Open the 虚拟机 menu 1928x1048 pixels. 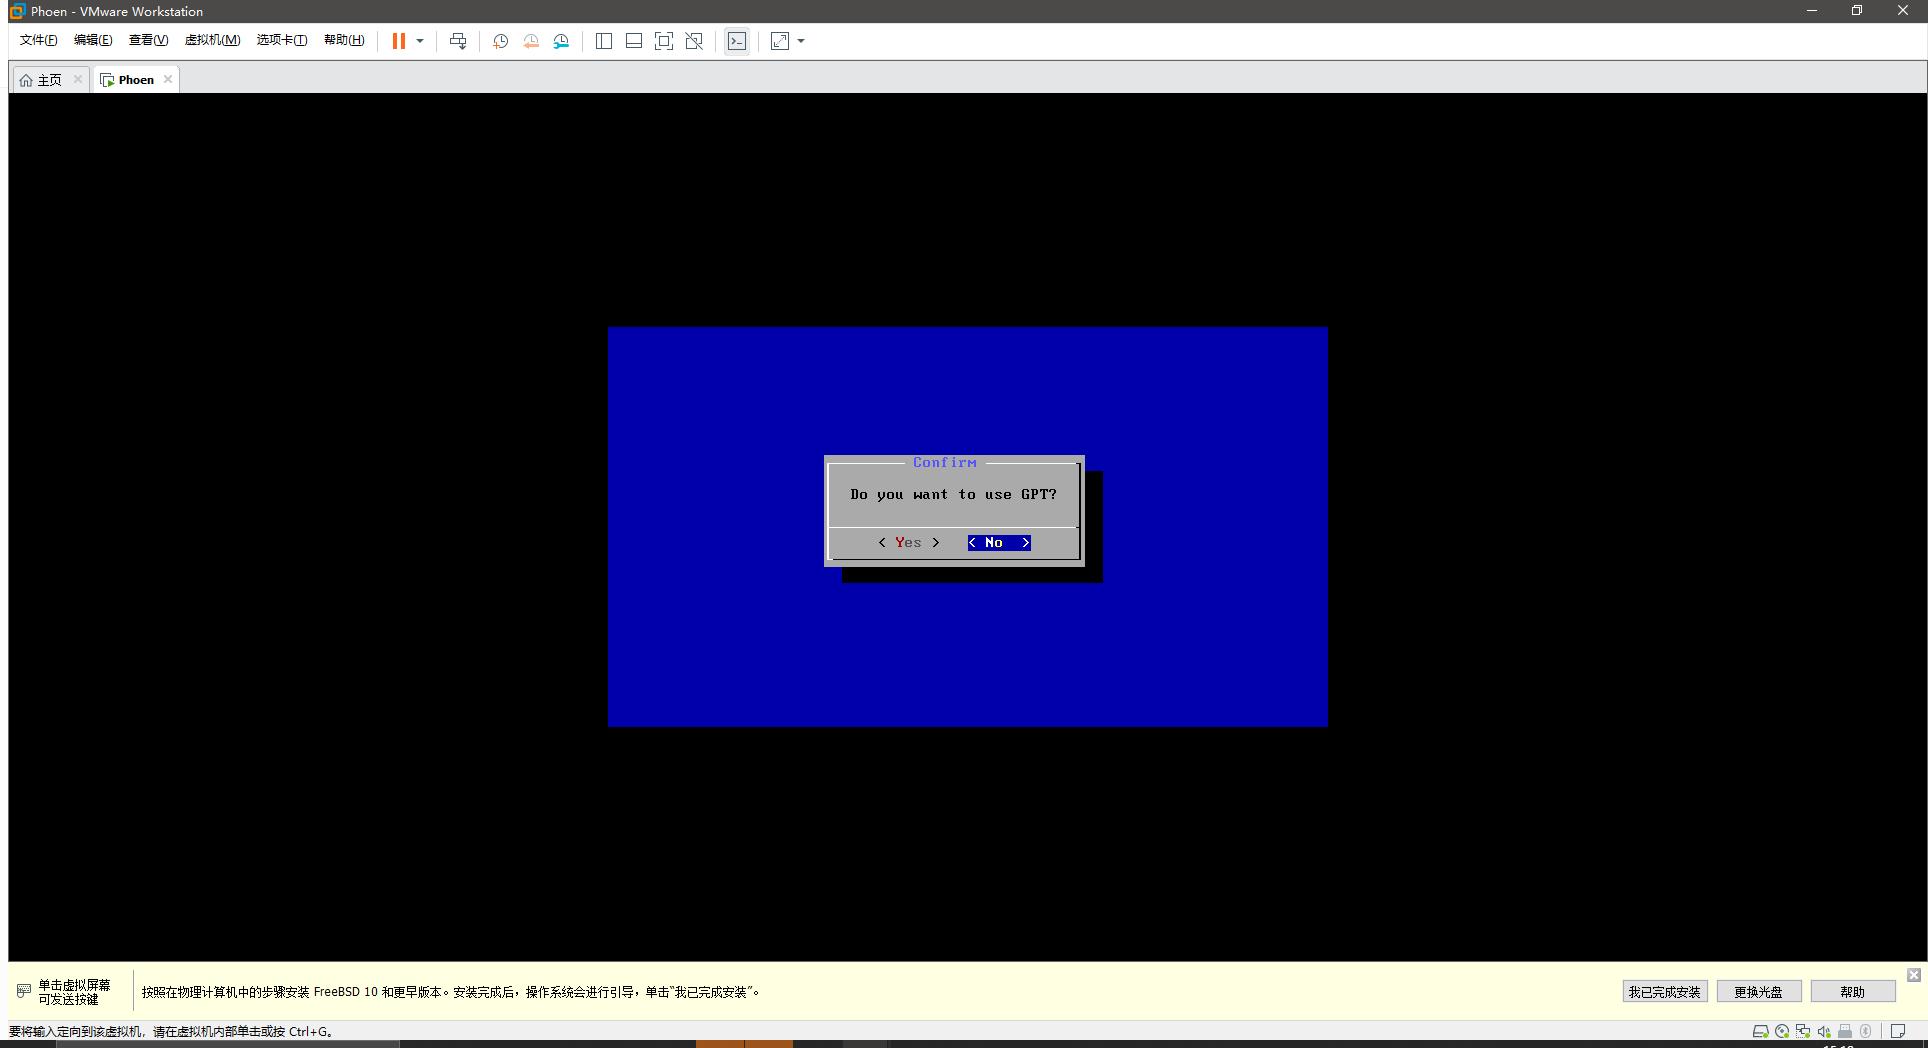[212, 40]
